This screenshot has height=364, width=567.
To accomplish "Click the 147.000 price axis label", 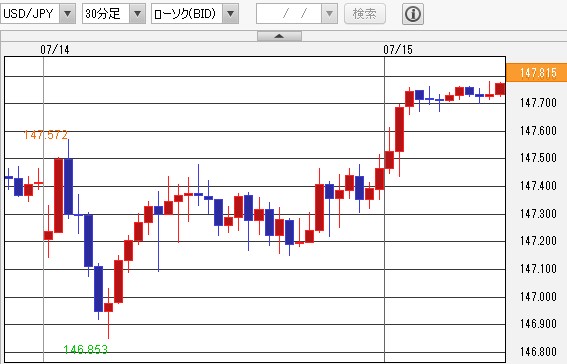I will 538,297.
